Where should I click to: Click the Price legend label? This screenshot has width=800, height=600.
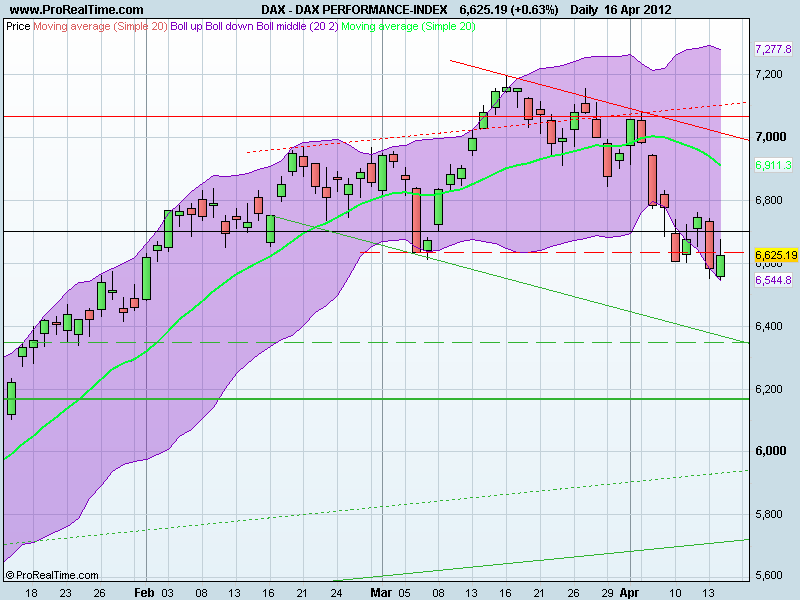pos(18,27)
